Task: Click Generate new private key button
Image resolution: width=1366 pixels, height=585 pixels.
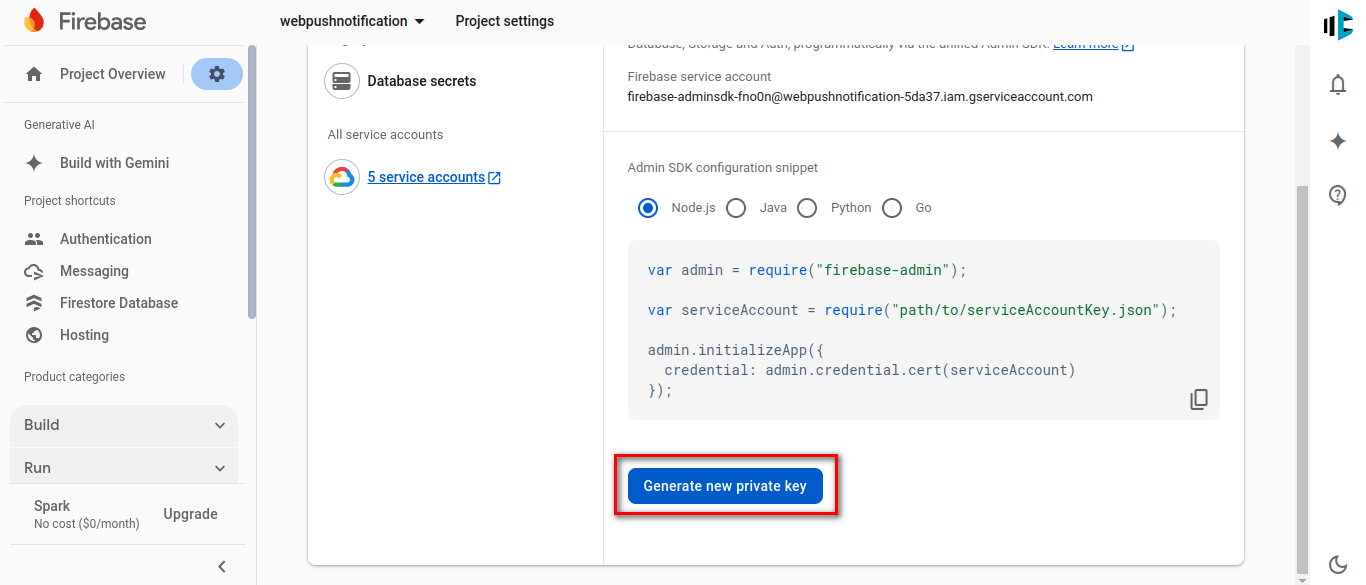Action: pyautogui.click(x=725, y=486)
